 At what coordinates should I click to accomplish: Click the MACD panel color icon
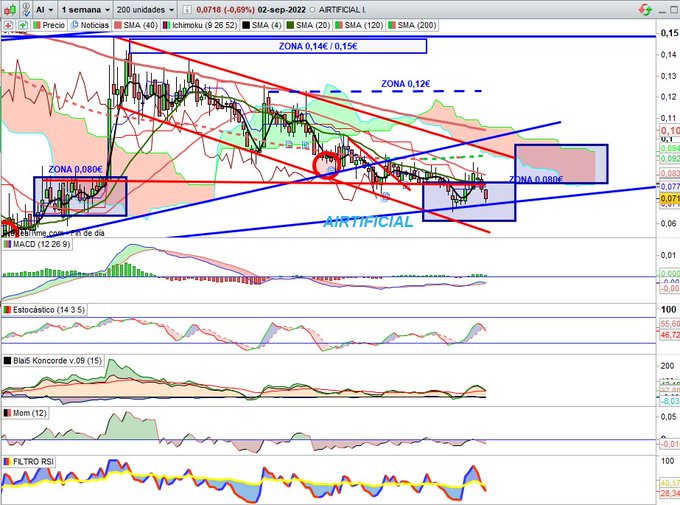[7, 244]
